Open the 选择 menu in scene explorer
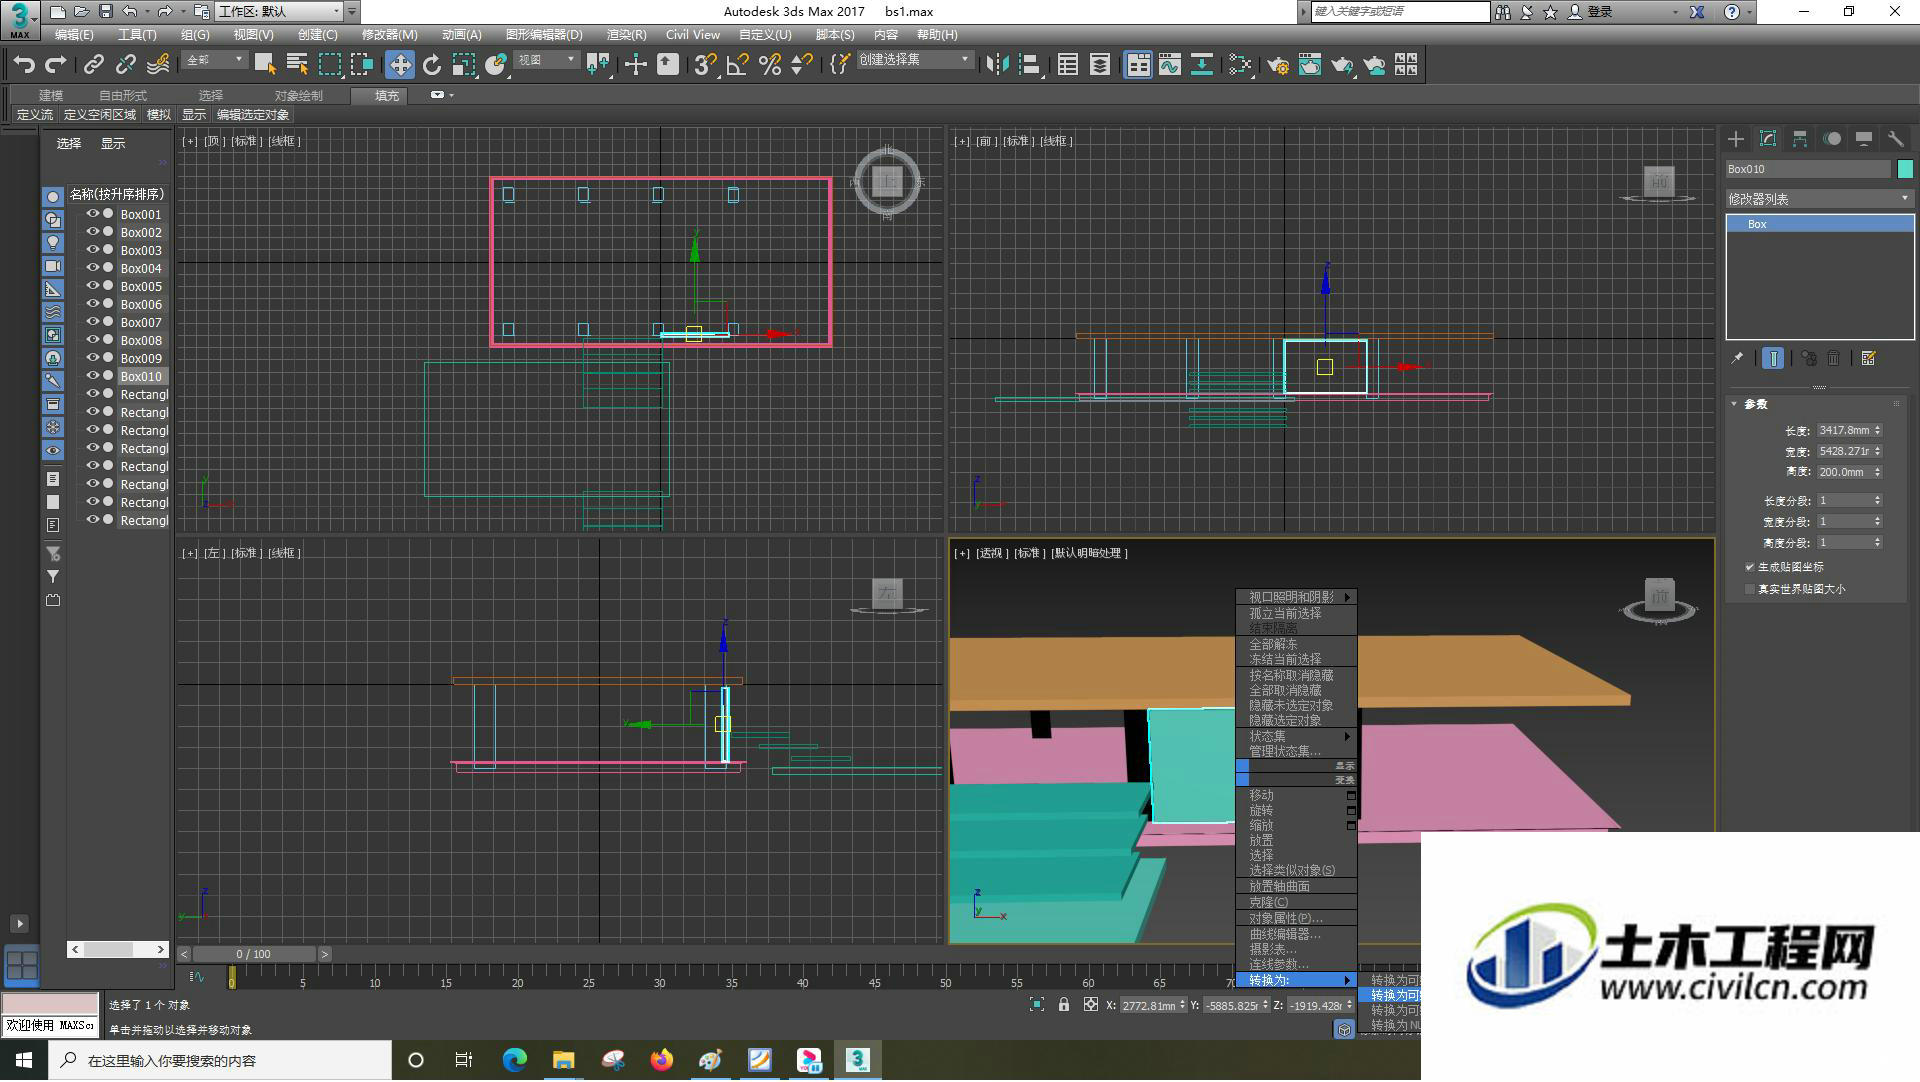The image size is (1920, 1082). point(69,144)
